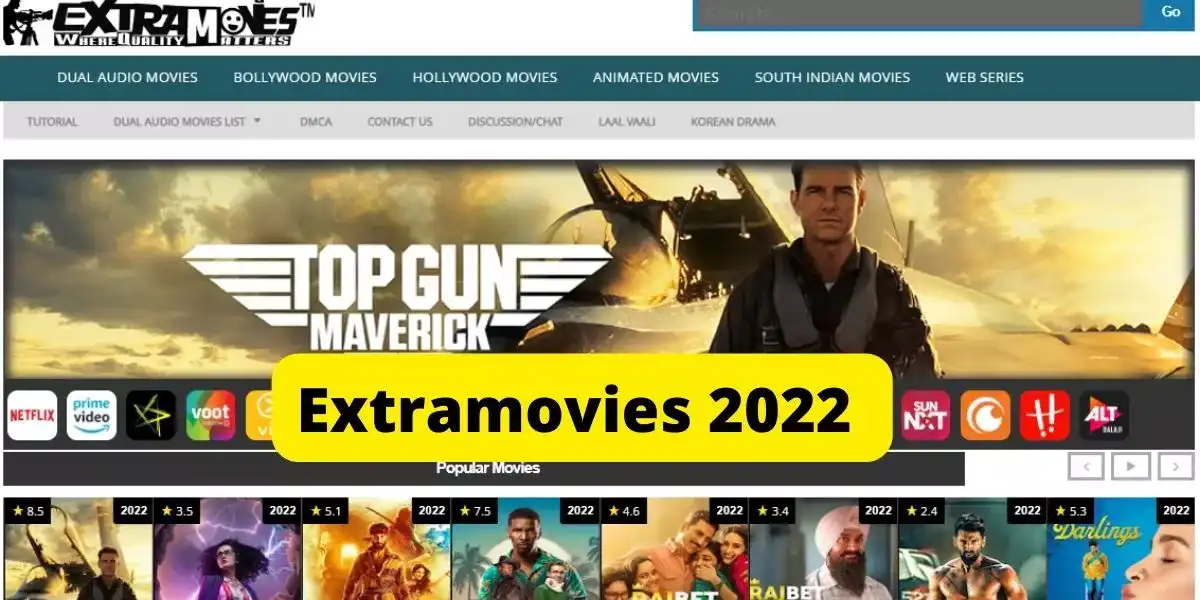Submit search with the Go button

point(1170,13)
